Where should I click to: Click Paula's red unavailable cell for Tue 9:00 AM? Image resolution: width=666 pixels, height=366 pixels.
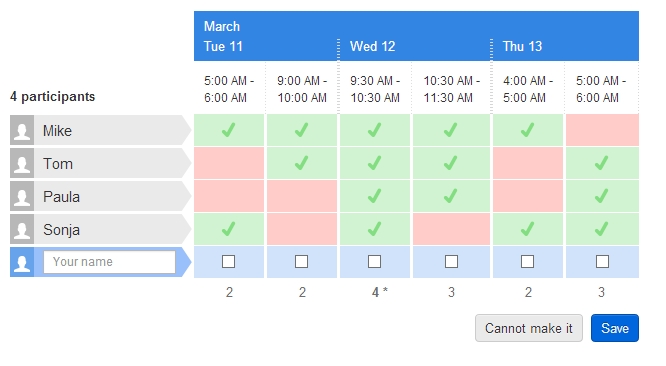click(302, 196)
